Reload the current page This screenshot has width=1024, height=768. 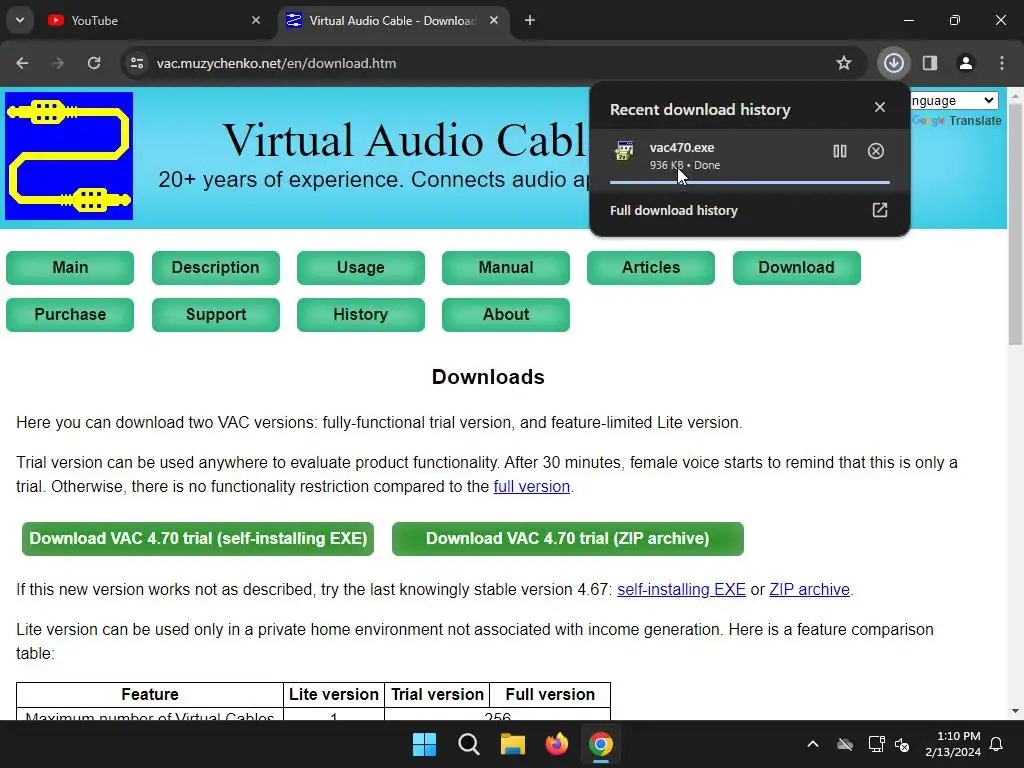[x=94, y=63]
